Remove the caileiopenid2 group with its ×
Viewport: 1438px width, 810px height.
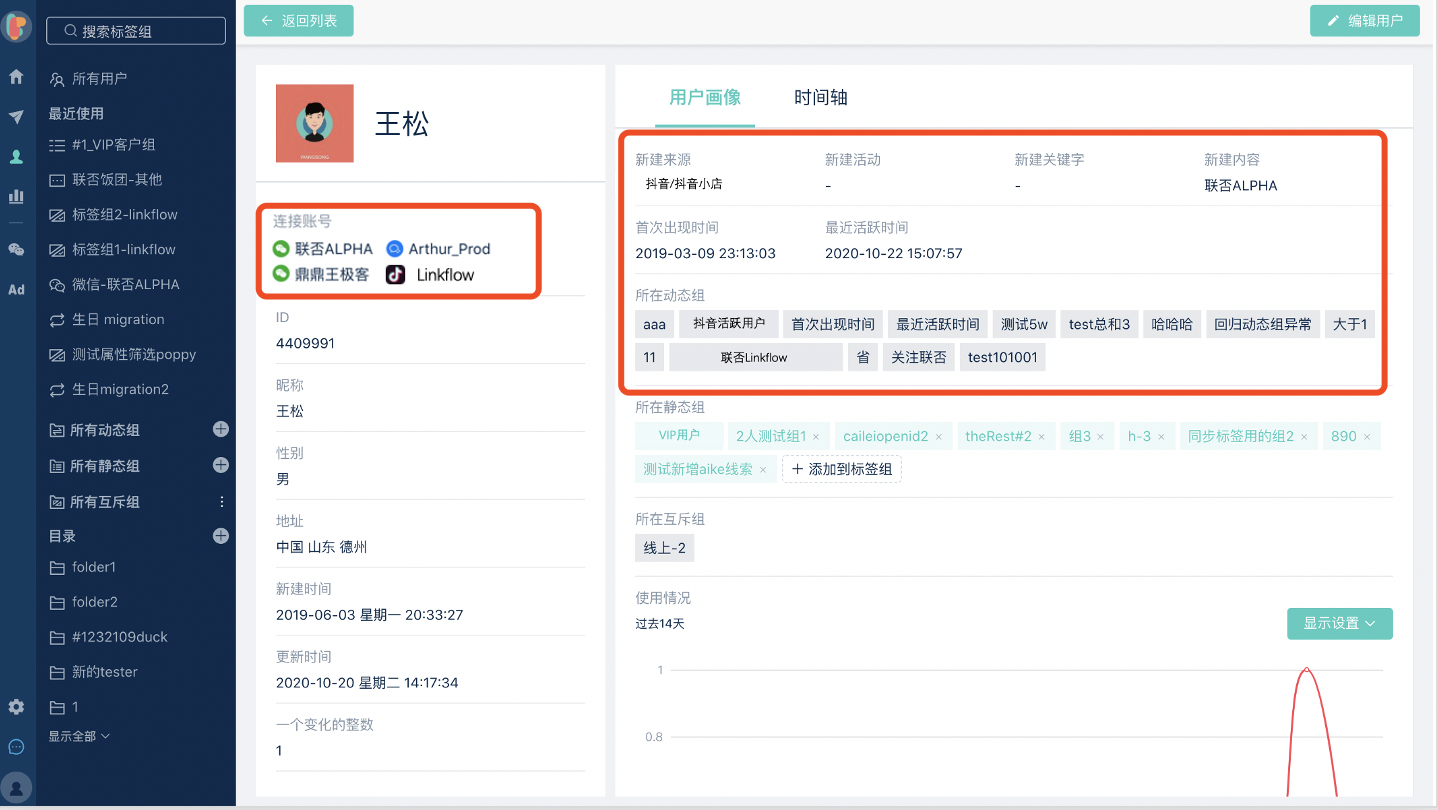point(938,435)
